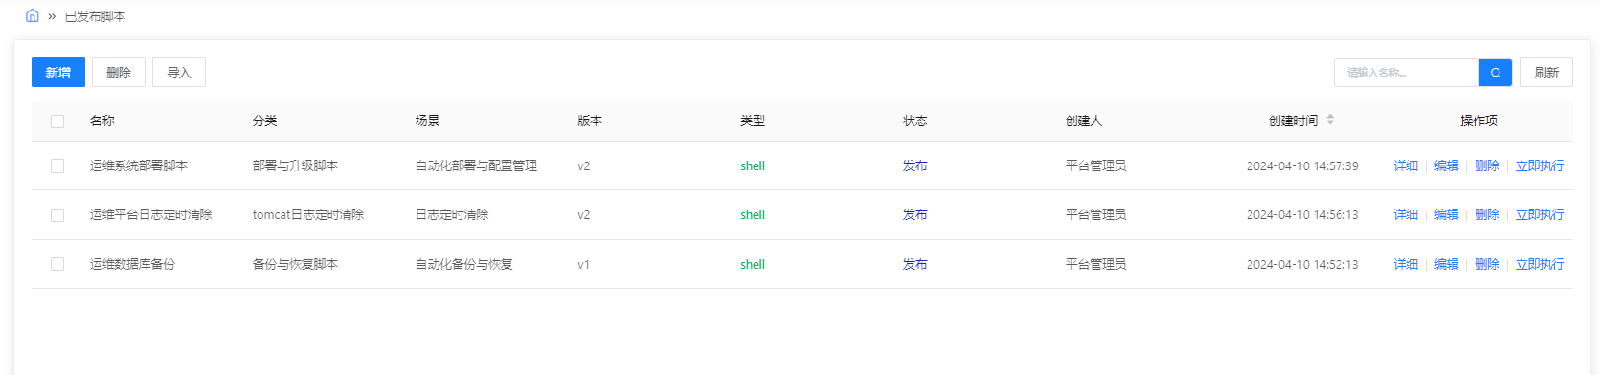1600x375 pixels.
Task: Run 运维系统部署脚本 with 立即执行
Action: click(1540, 166)
